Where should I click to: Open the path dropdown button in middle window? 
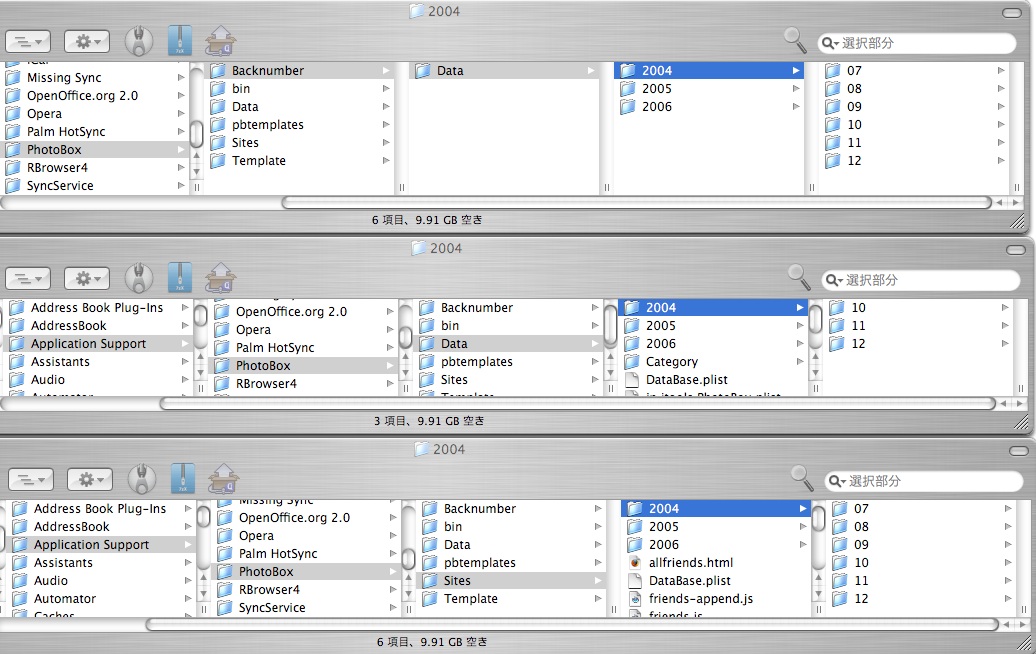pyautogui.click(x=29, y=279)
